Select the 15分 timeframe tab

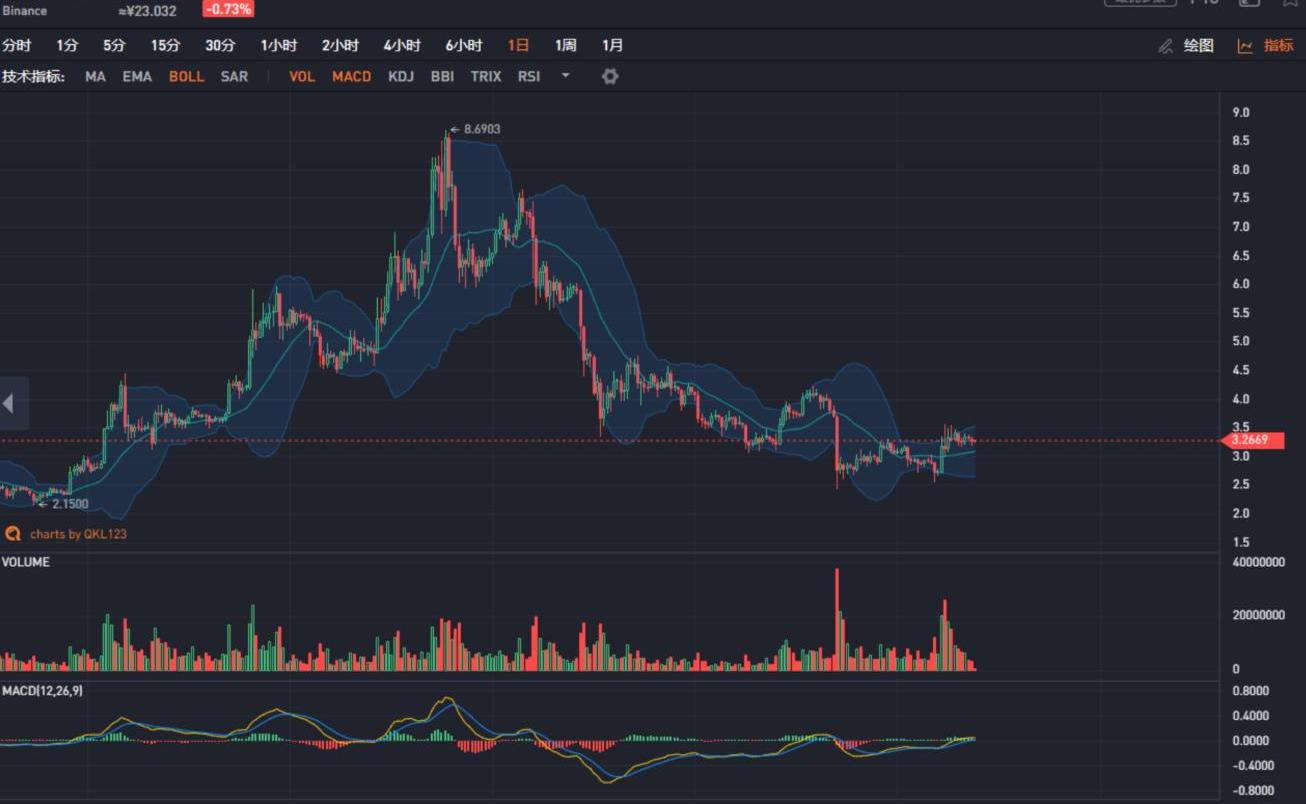pos(166,45)
